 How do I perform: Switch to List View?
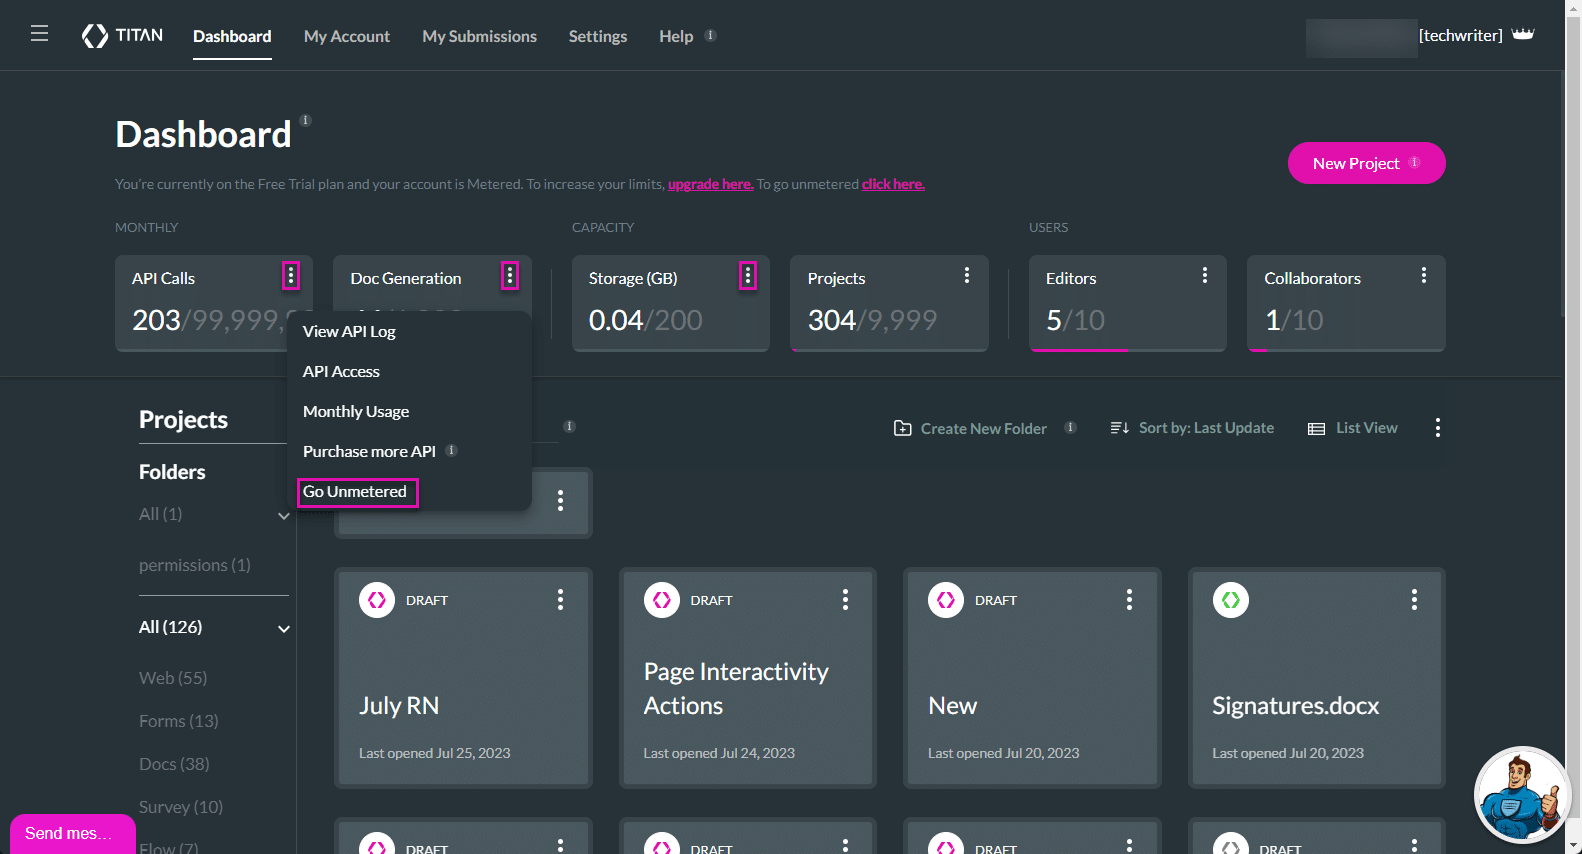coord(1353,428)
